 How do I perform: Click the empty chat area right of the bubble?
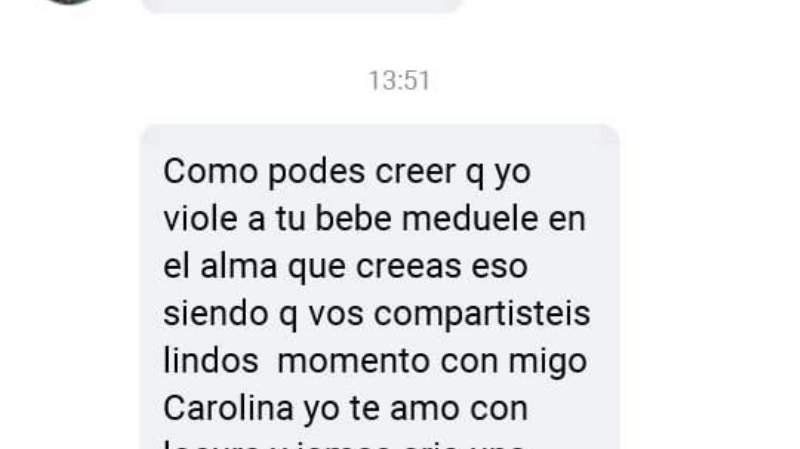(x=709, y=286)
